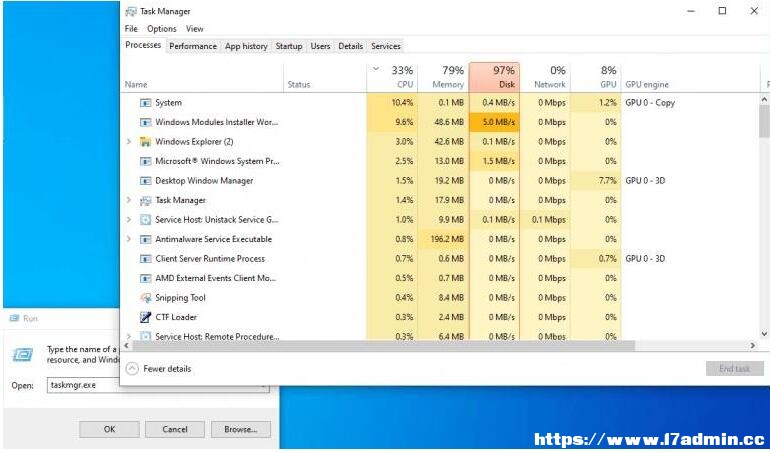This screenshot has height=453, width=770.
Task: Select the CTF Loader process name
Action: pyautogui.click(x=176, y=317)
